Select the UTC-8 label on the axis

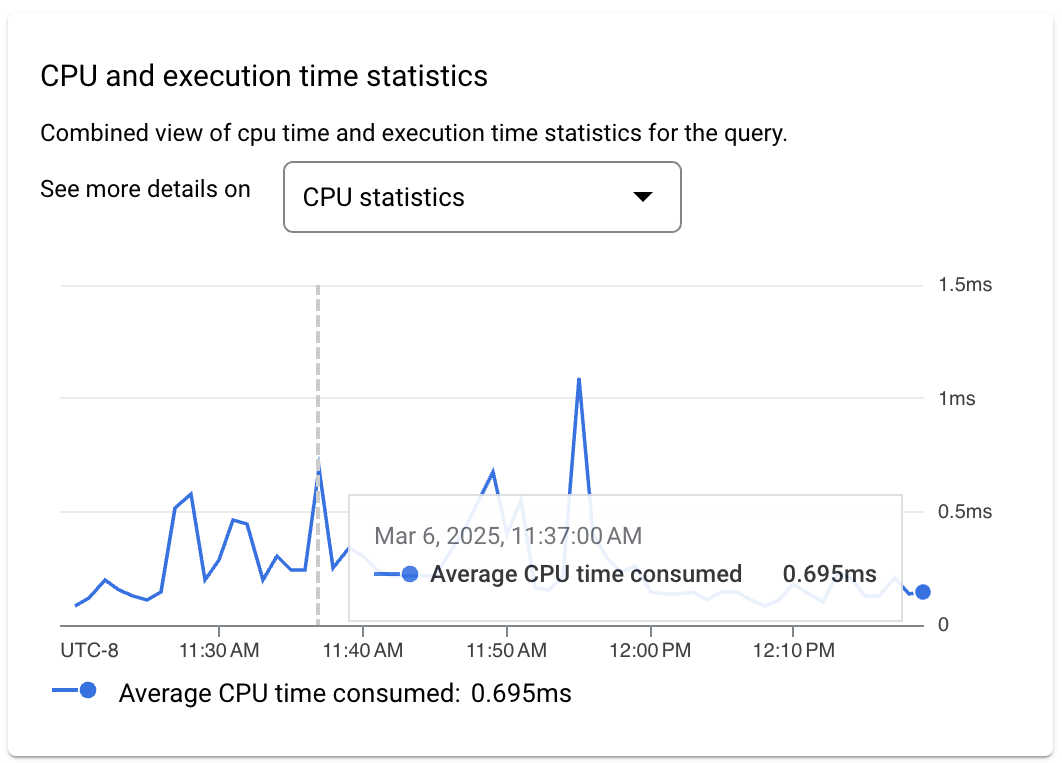(88, 650)
